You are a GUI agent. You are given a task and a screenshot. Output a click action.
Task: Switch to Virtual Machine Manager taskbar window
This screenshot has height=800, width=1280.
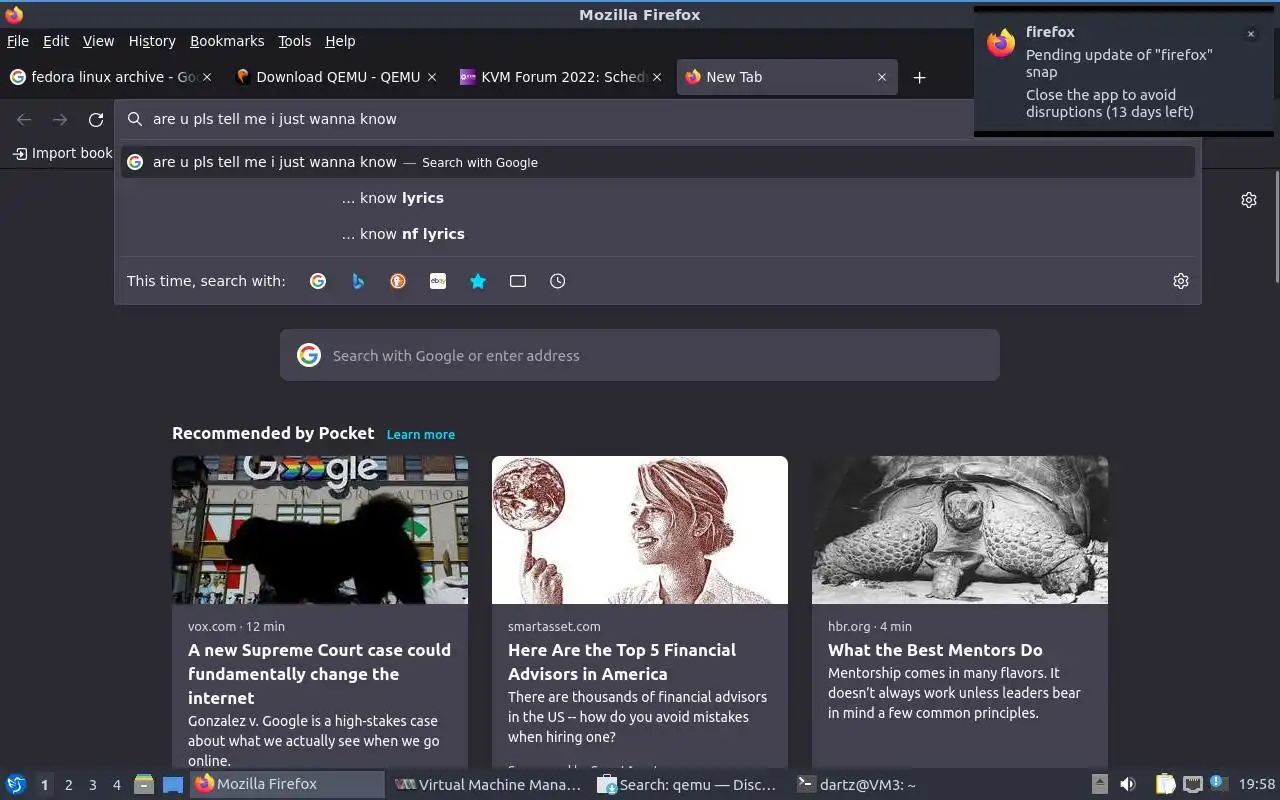point(488,784)
